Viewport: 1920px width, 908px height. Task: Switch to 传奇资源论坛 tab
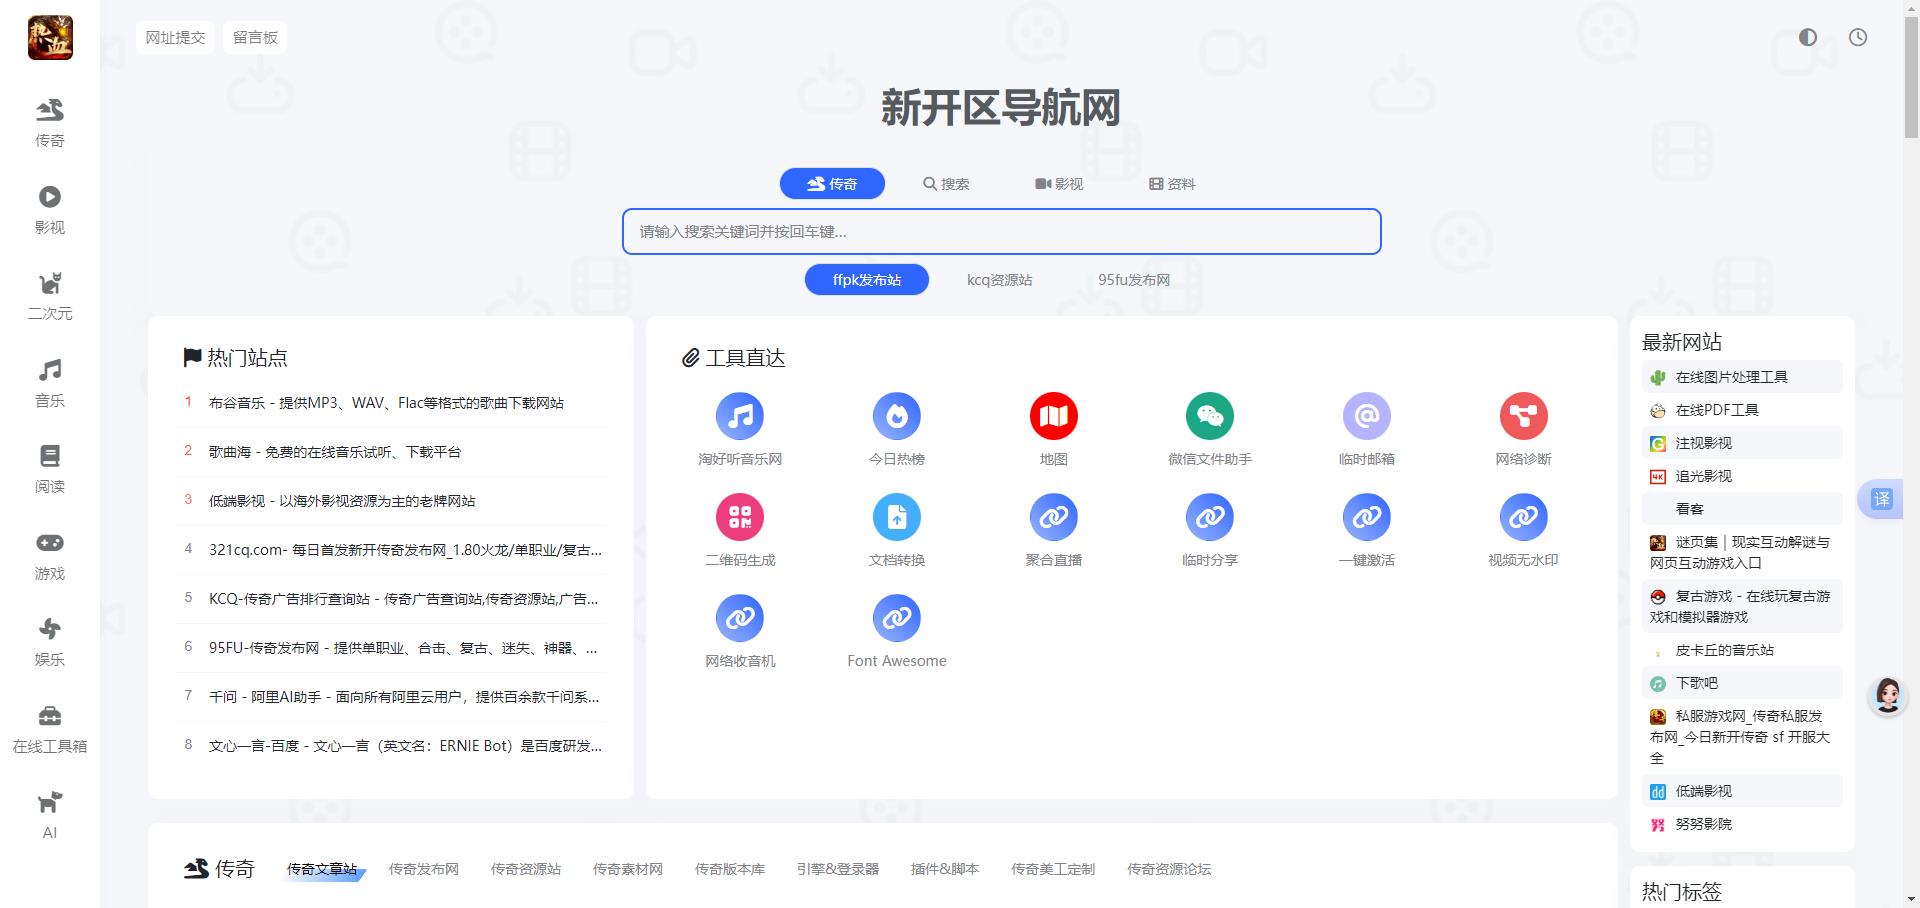[x=1169, y=869]
